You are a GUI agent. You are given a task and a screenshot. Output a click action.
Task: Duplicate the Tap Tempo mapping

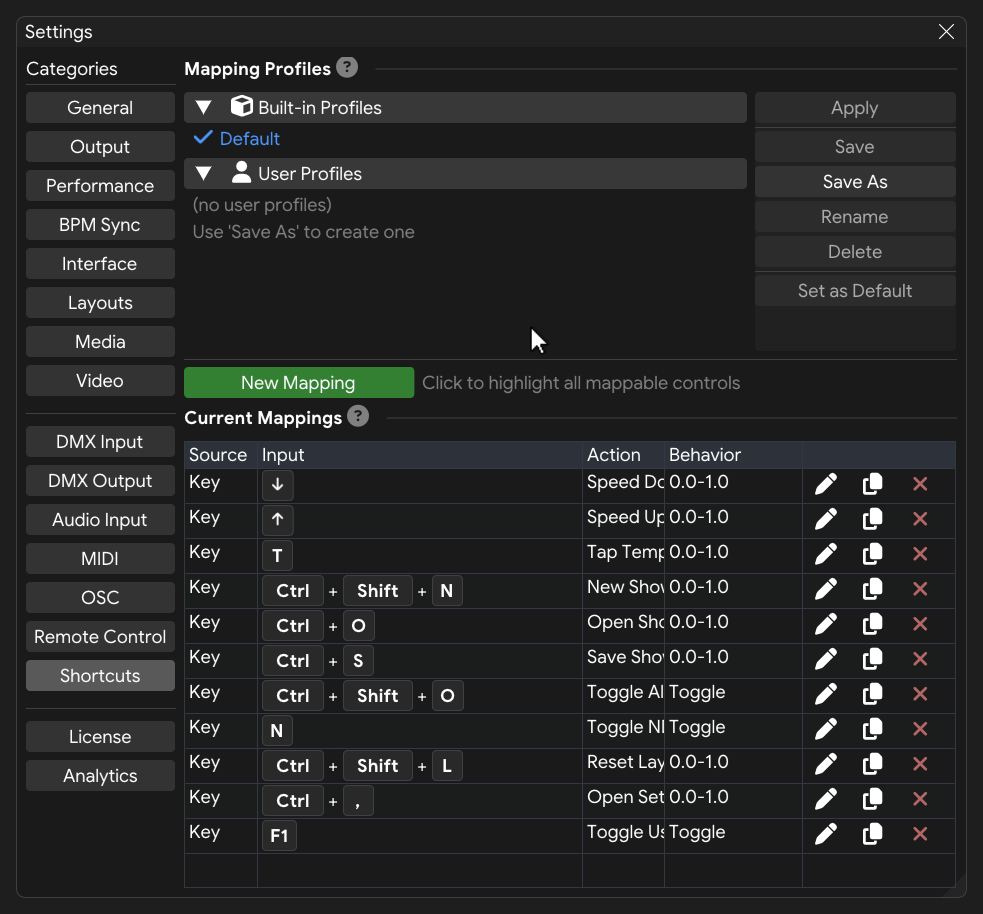point(873,554)
